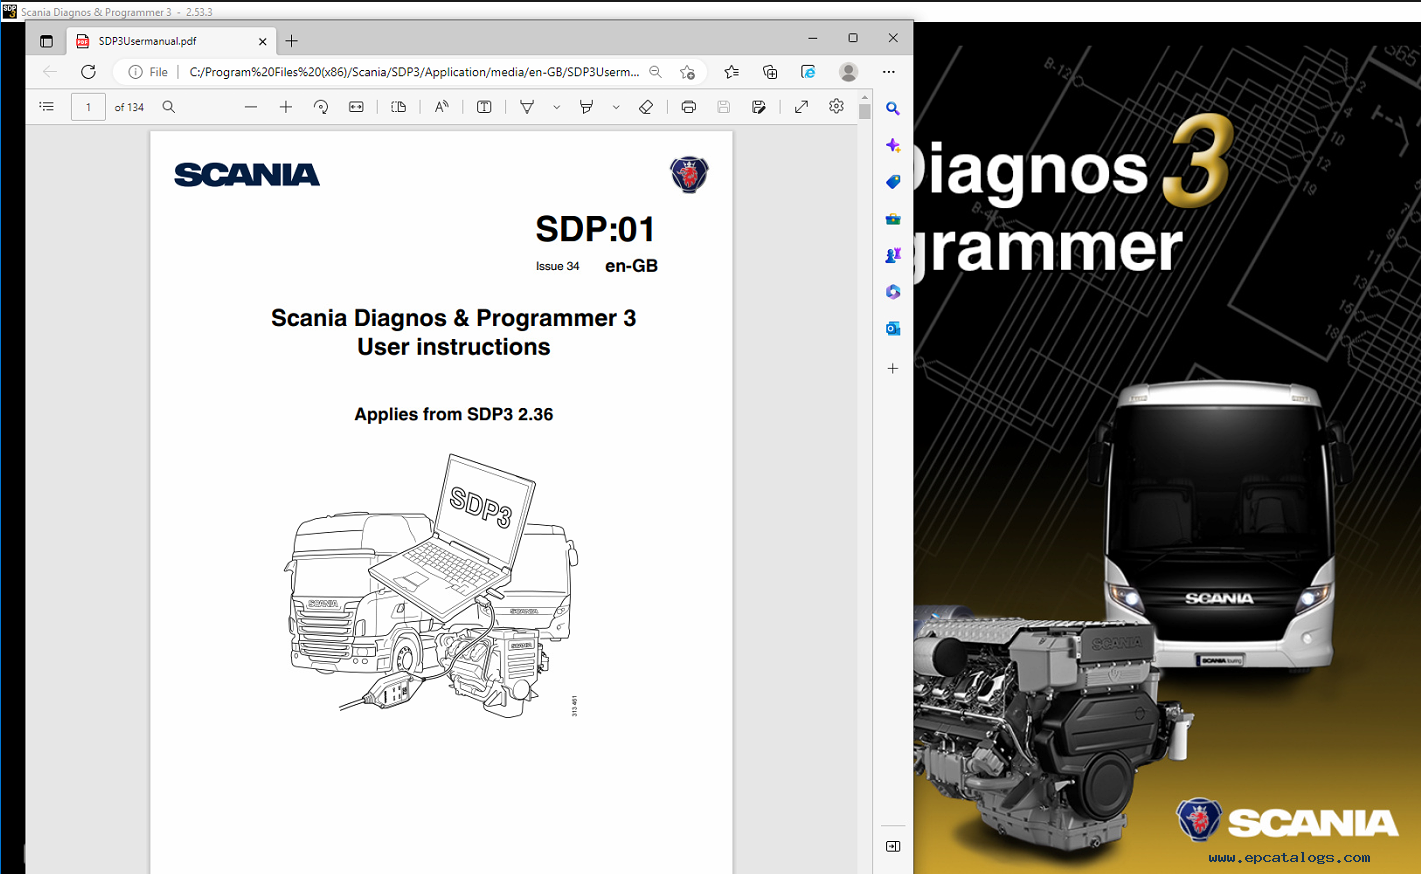
Task: Zoom in the PDF with plus icon
Action: pyautogui.click(x=286, y=107)
